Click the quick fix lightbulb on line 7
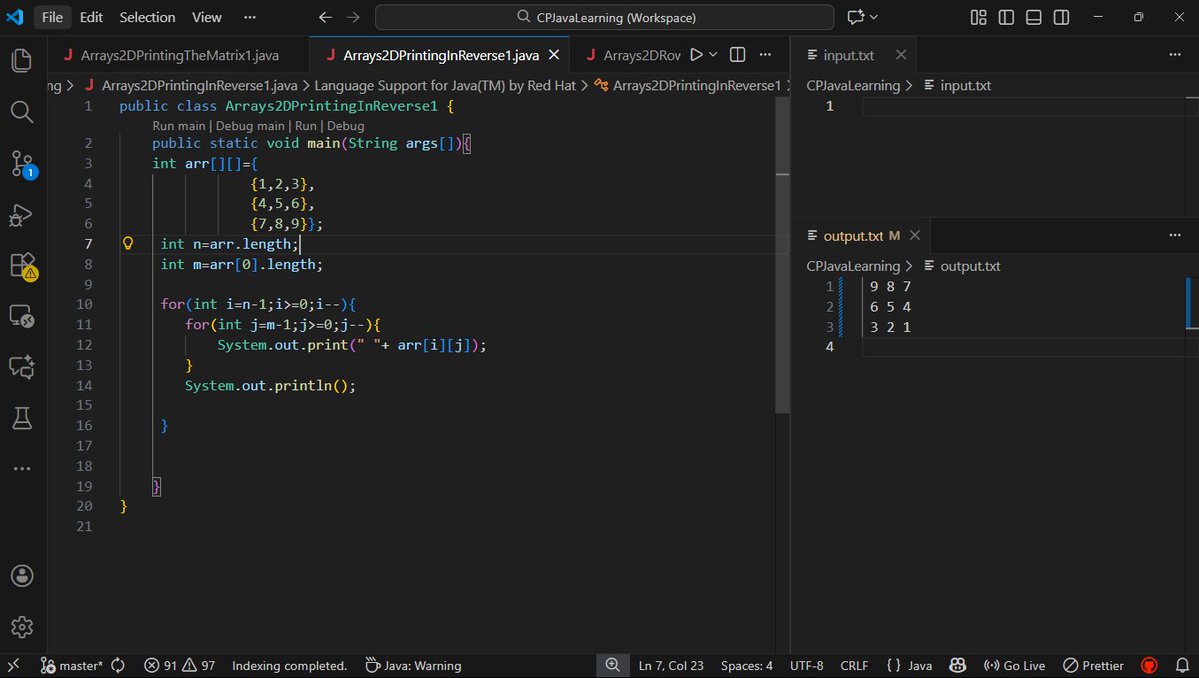The width and height of the screenshot is (1199, 678). [x=126, y=243]
